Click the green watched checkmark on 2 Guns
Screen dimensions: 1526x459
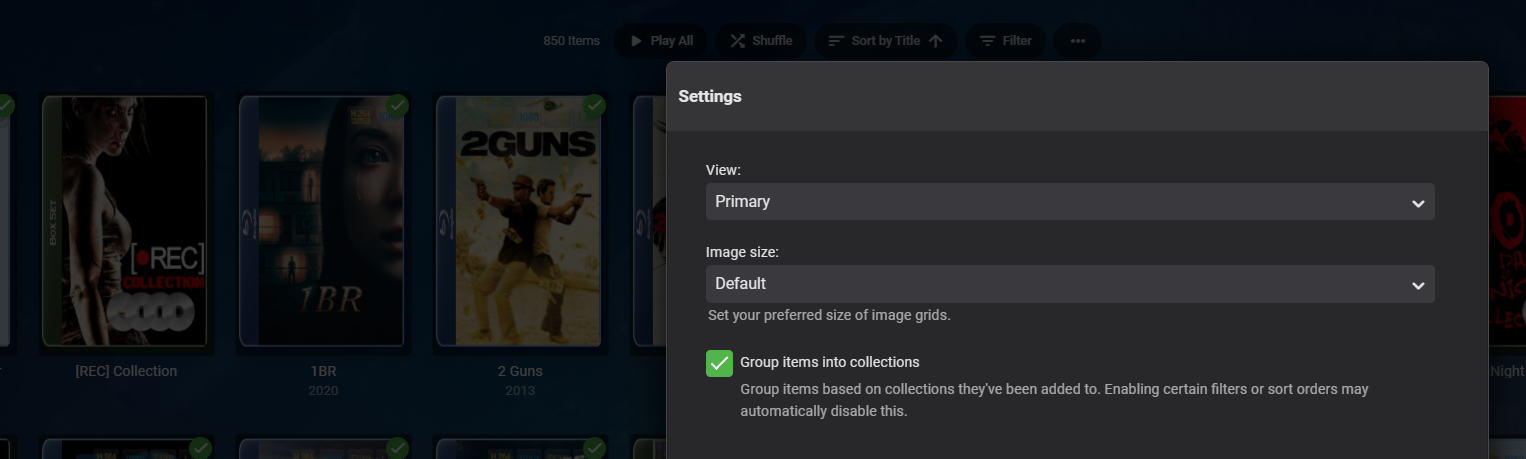click(595, 105)
